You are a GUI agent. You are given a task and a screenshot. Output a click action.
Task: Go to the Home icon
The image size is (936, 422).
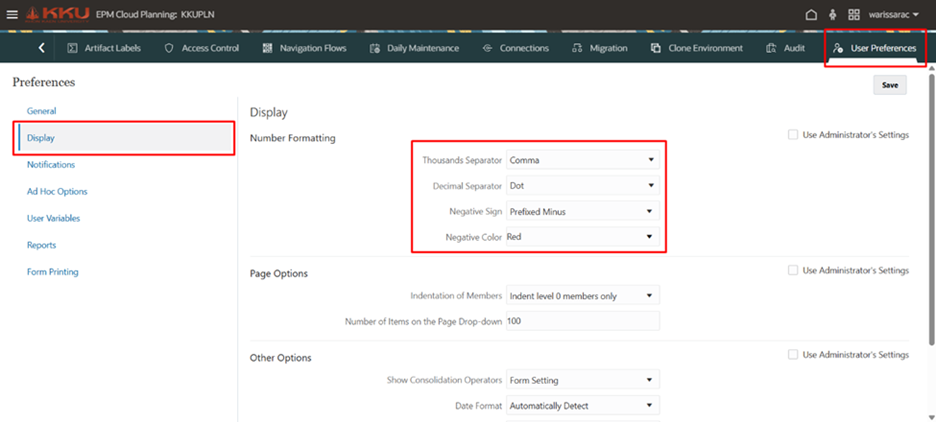coord(811,15)
